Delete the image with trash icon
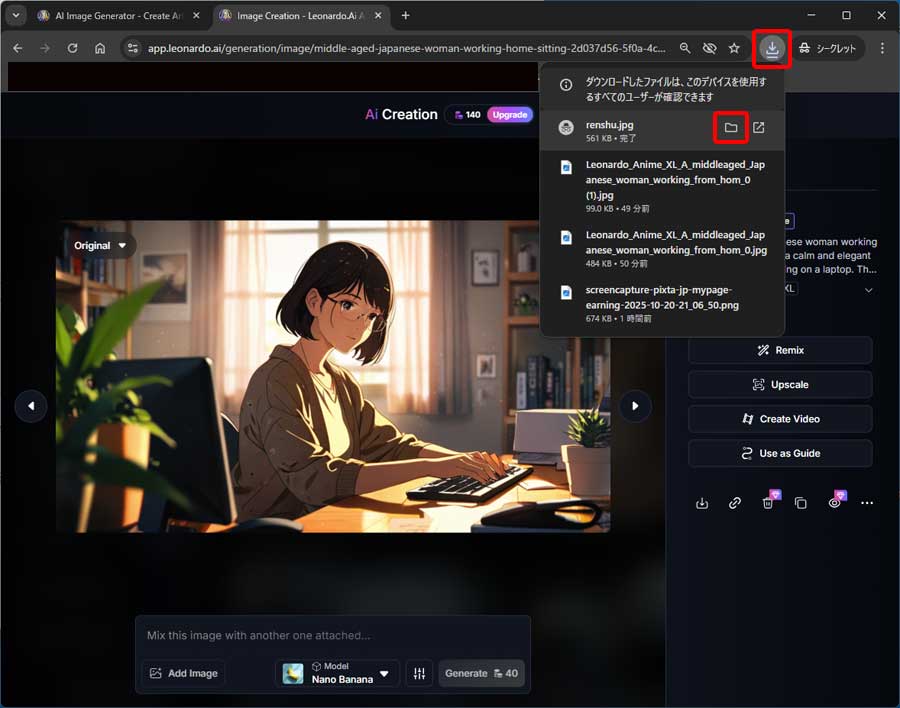 tap(767, 503)
